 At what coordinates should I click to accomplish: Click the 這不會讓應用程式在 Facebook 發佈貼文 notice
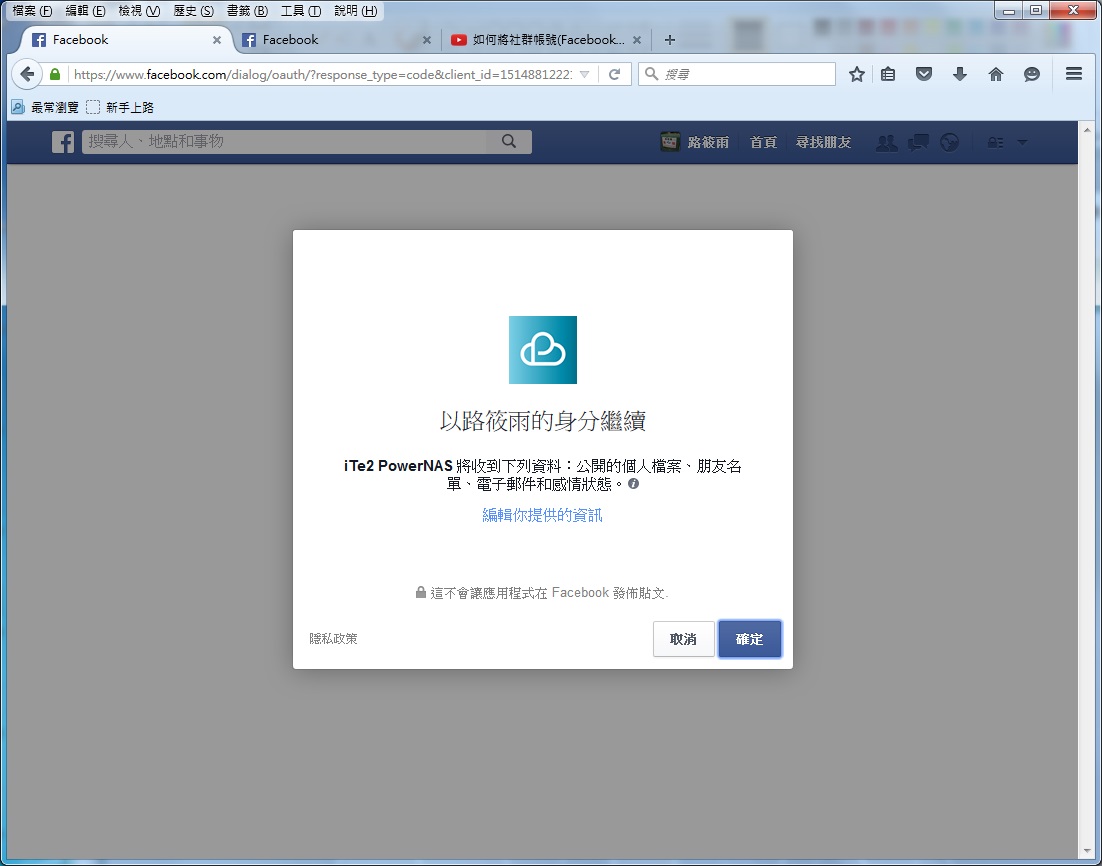coord(542,593)
